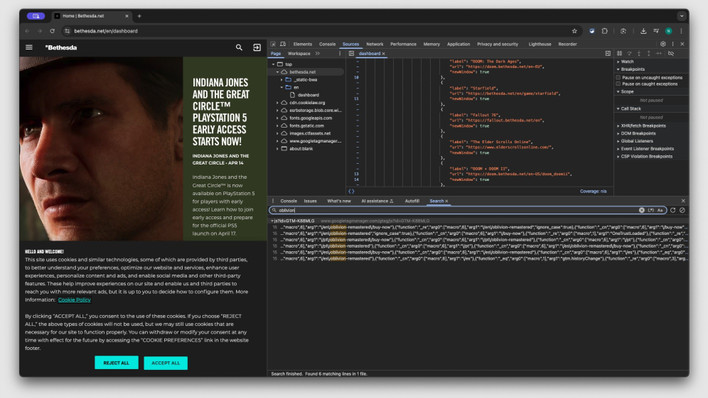This screenshot has width=708, height=398.
Task: Toggle match case (Aa) in search
Action: pos(660,210)
